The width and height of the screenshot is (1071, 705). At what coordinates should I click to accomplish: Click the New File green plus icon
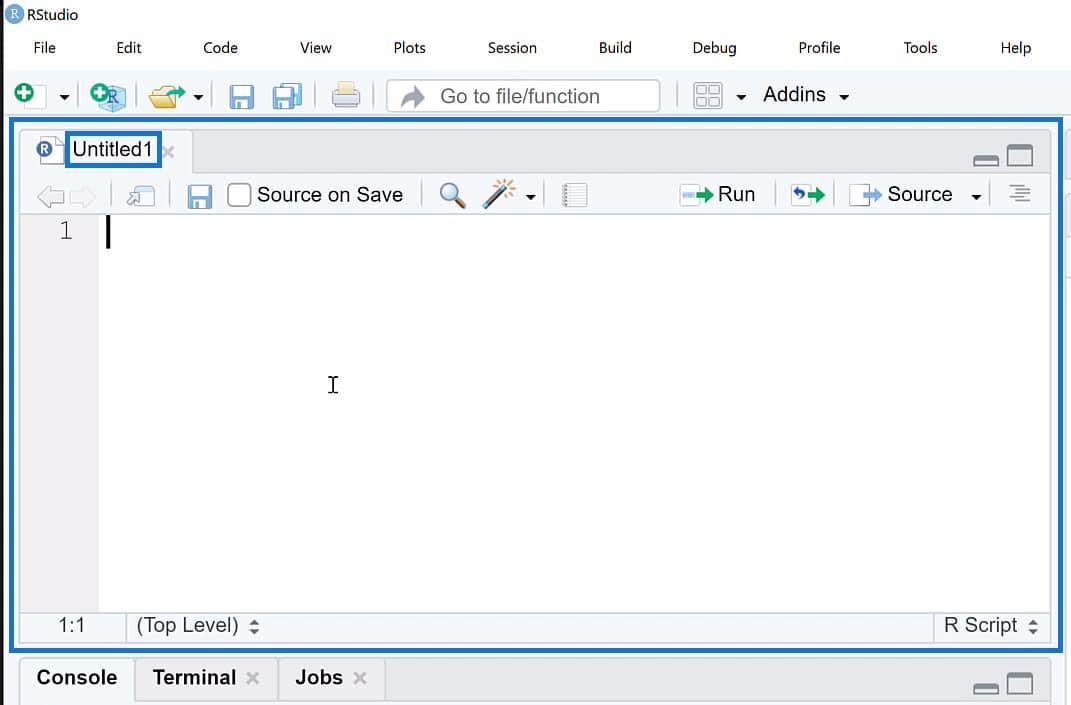coord(29,96)
